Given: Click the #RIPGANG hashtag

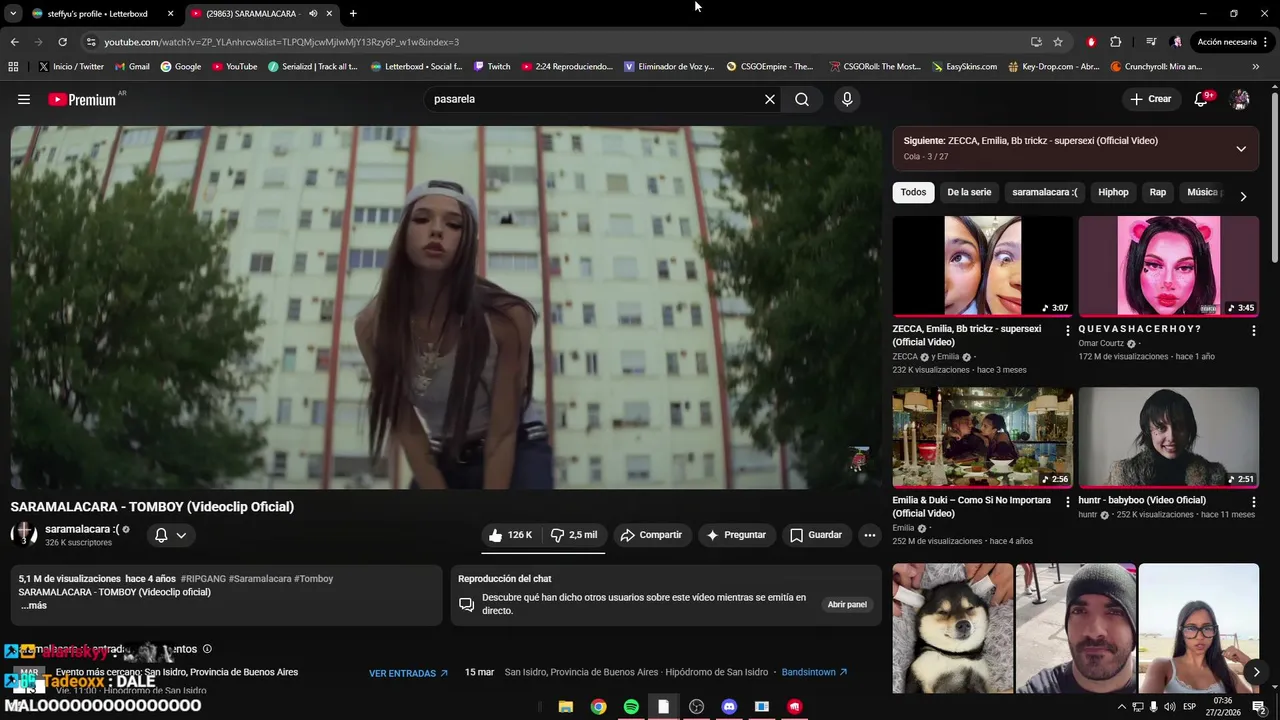Looking at the screenshot, I should click(x=202, y=579).
